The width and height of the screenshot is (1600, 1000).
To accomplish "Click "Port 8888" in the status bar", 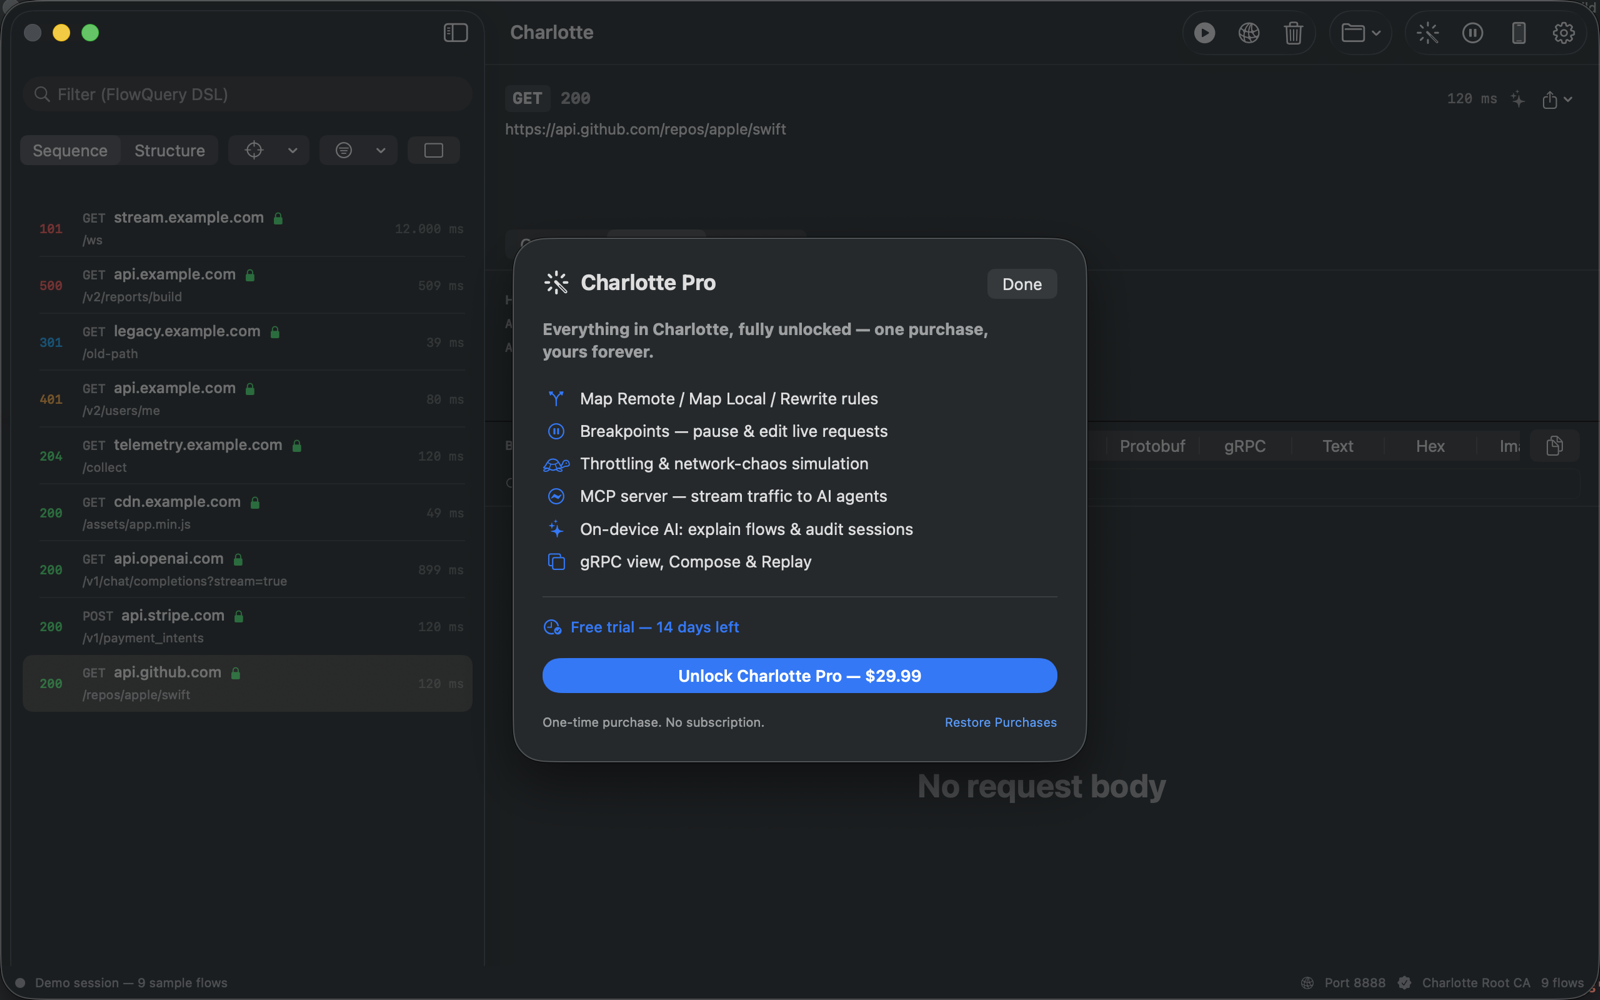I will (1355, 983).
